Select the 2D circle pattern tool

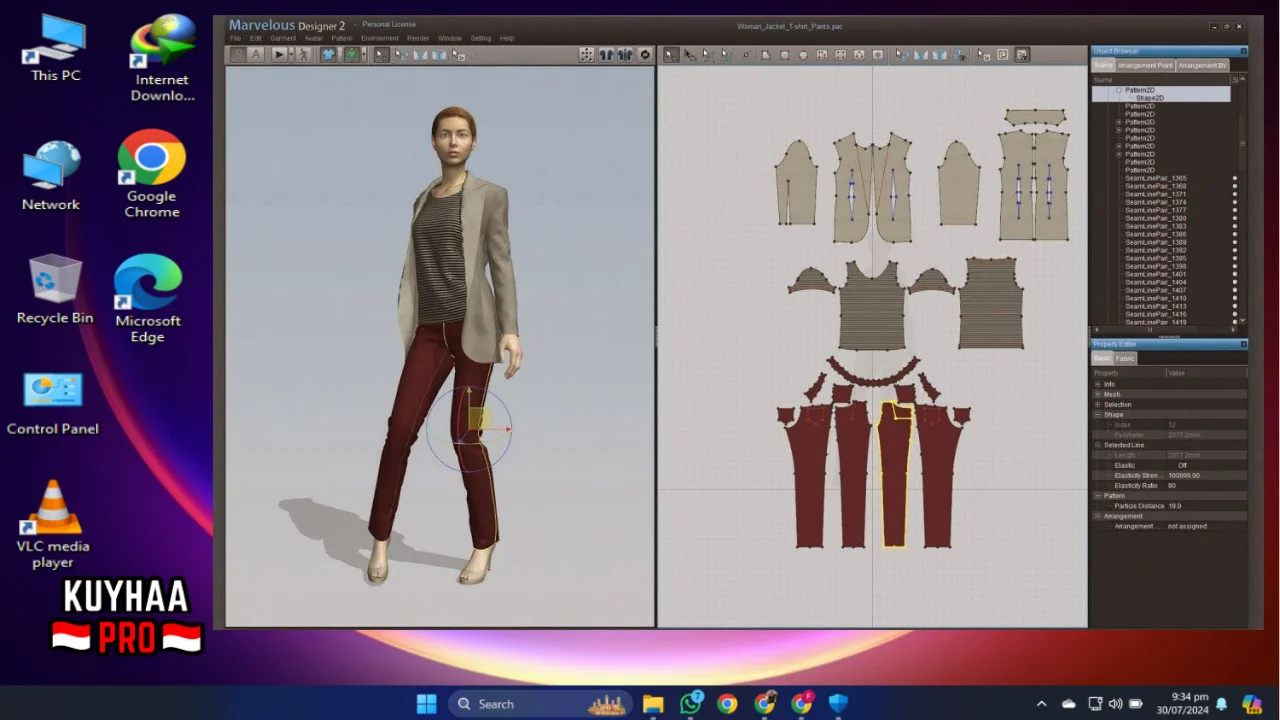[803, 54]
